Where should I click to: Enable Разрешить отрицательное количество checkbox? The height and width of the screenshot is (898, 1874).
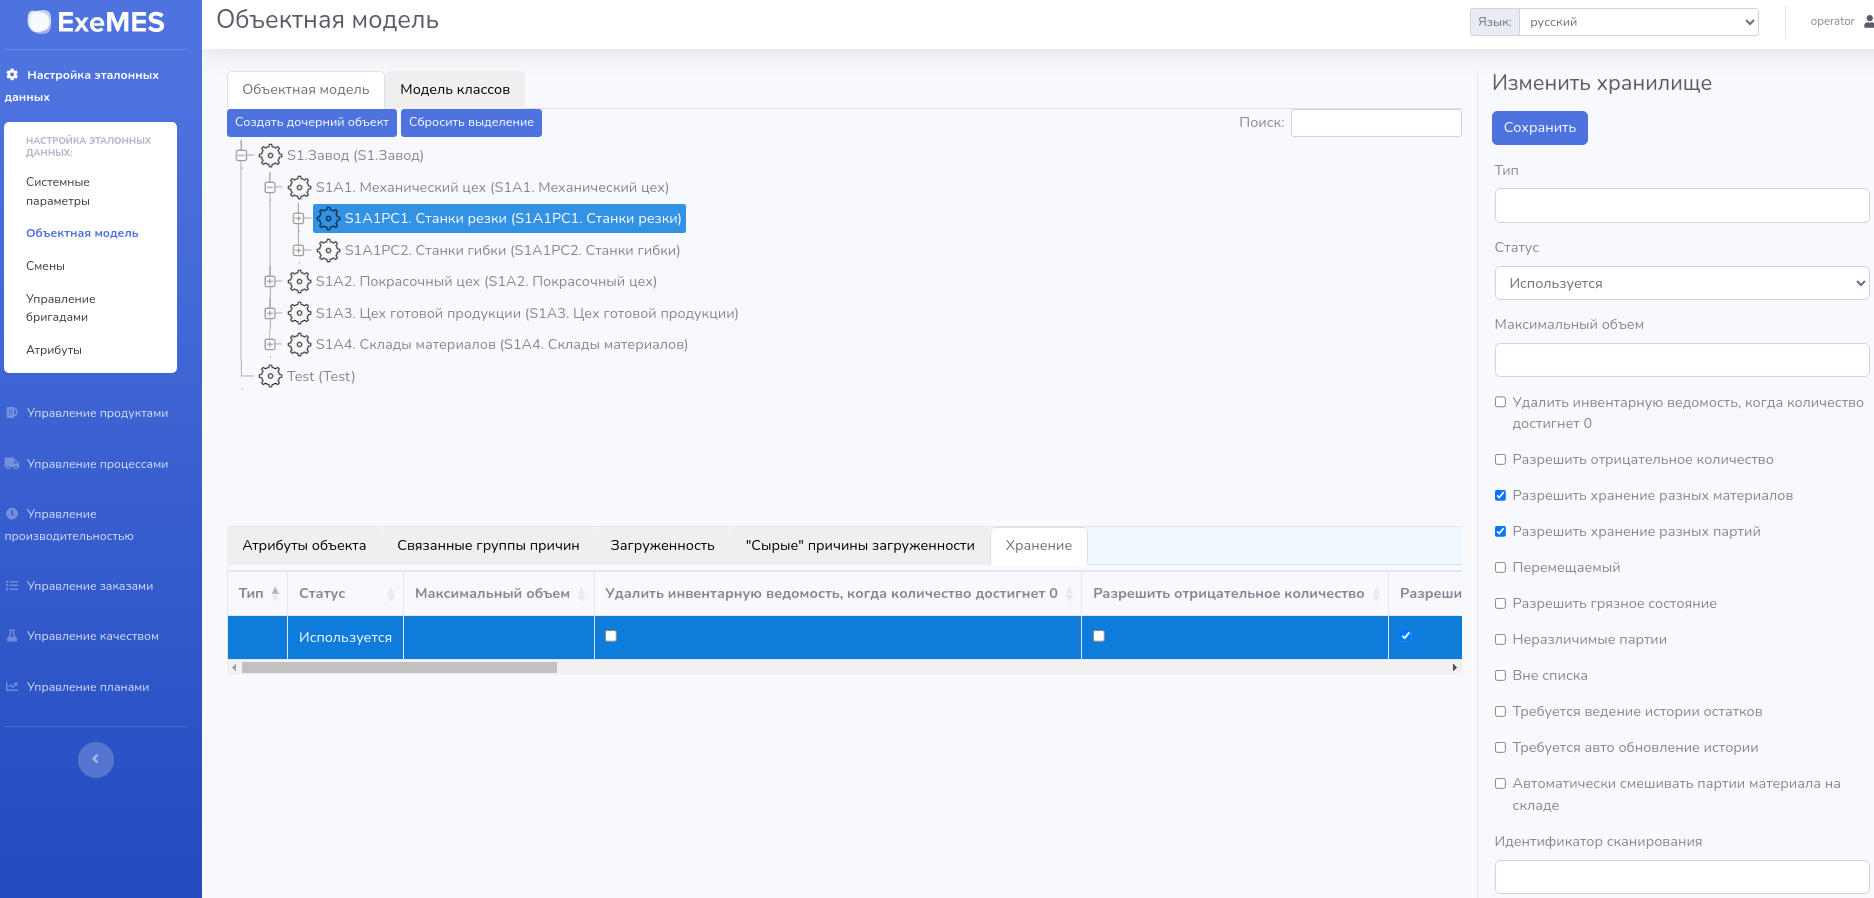(1500, 460)
